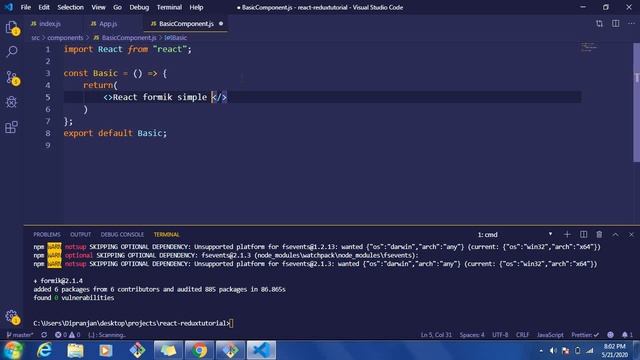
Task: Click terminal prompt input line
Action: [x=133, y=323]
